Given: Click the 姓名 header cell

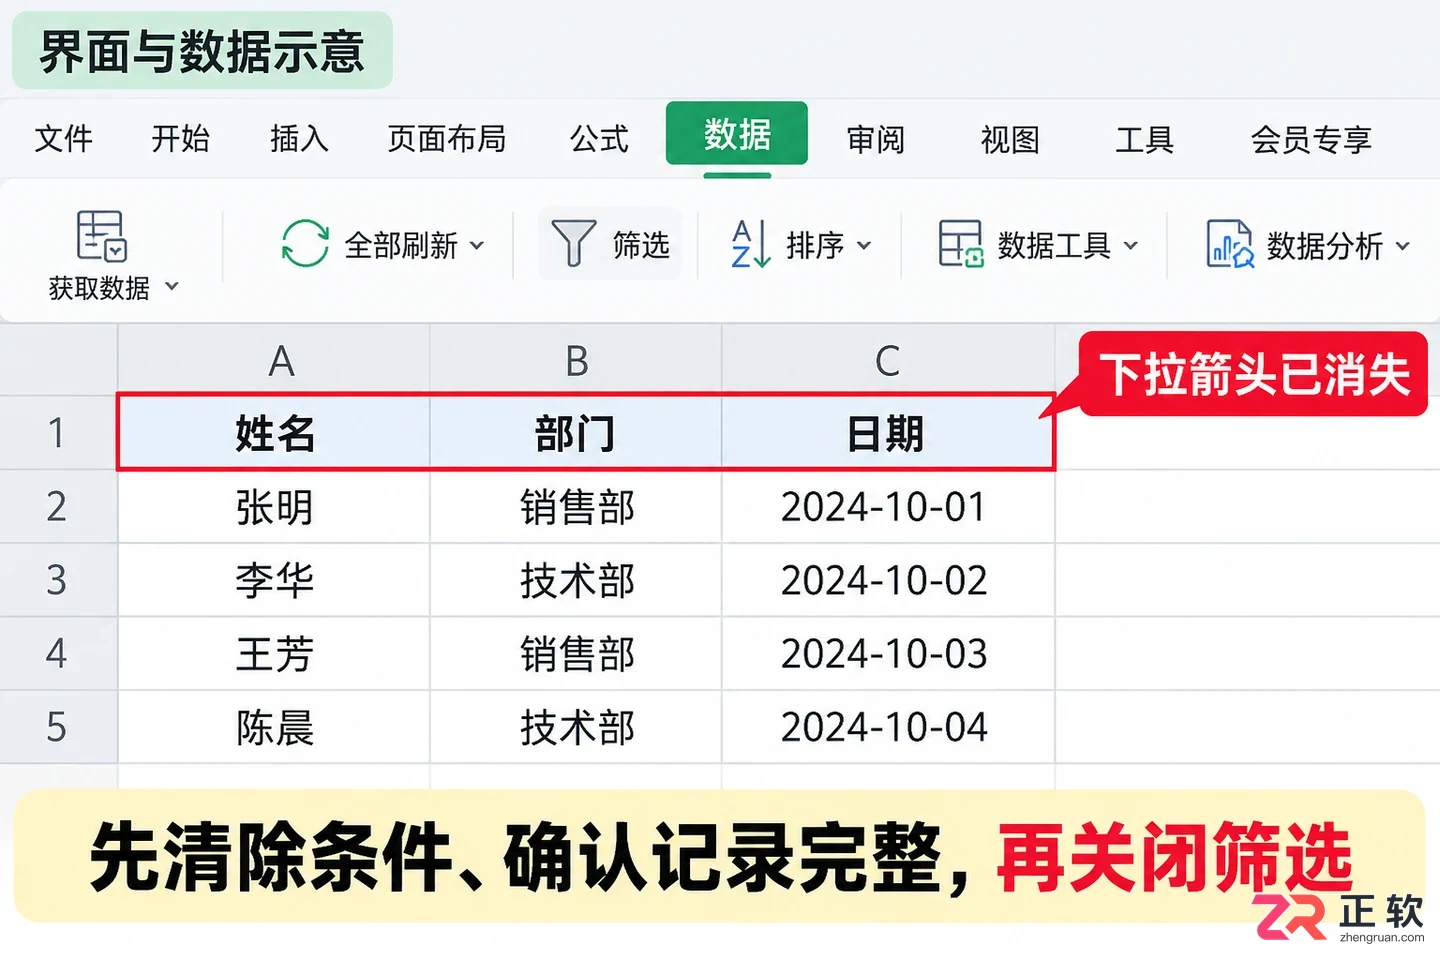Looking at the screenshot, I should click(274, 433).
